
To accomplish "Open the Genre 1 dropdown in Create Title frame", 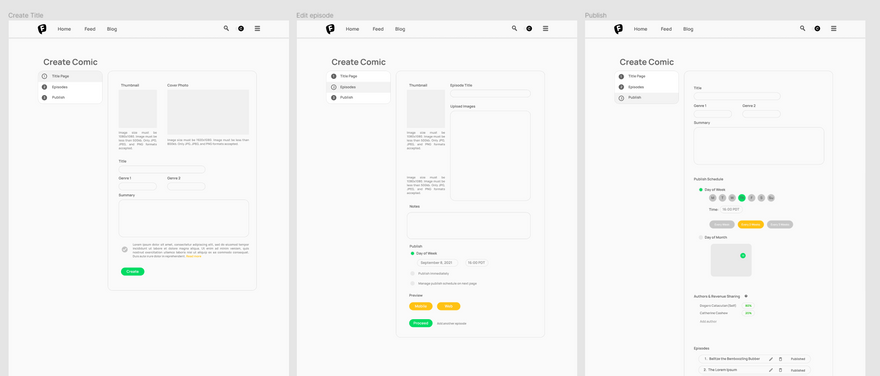I will tap(138, 186).
